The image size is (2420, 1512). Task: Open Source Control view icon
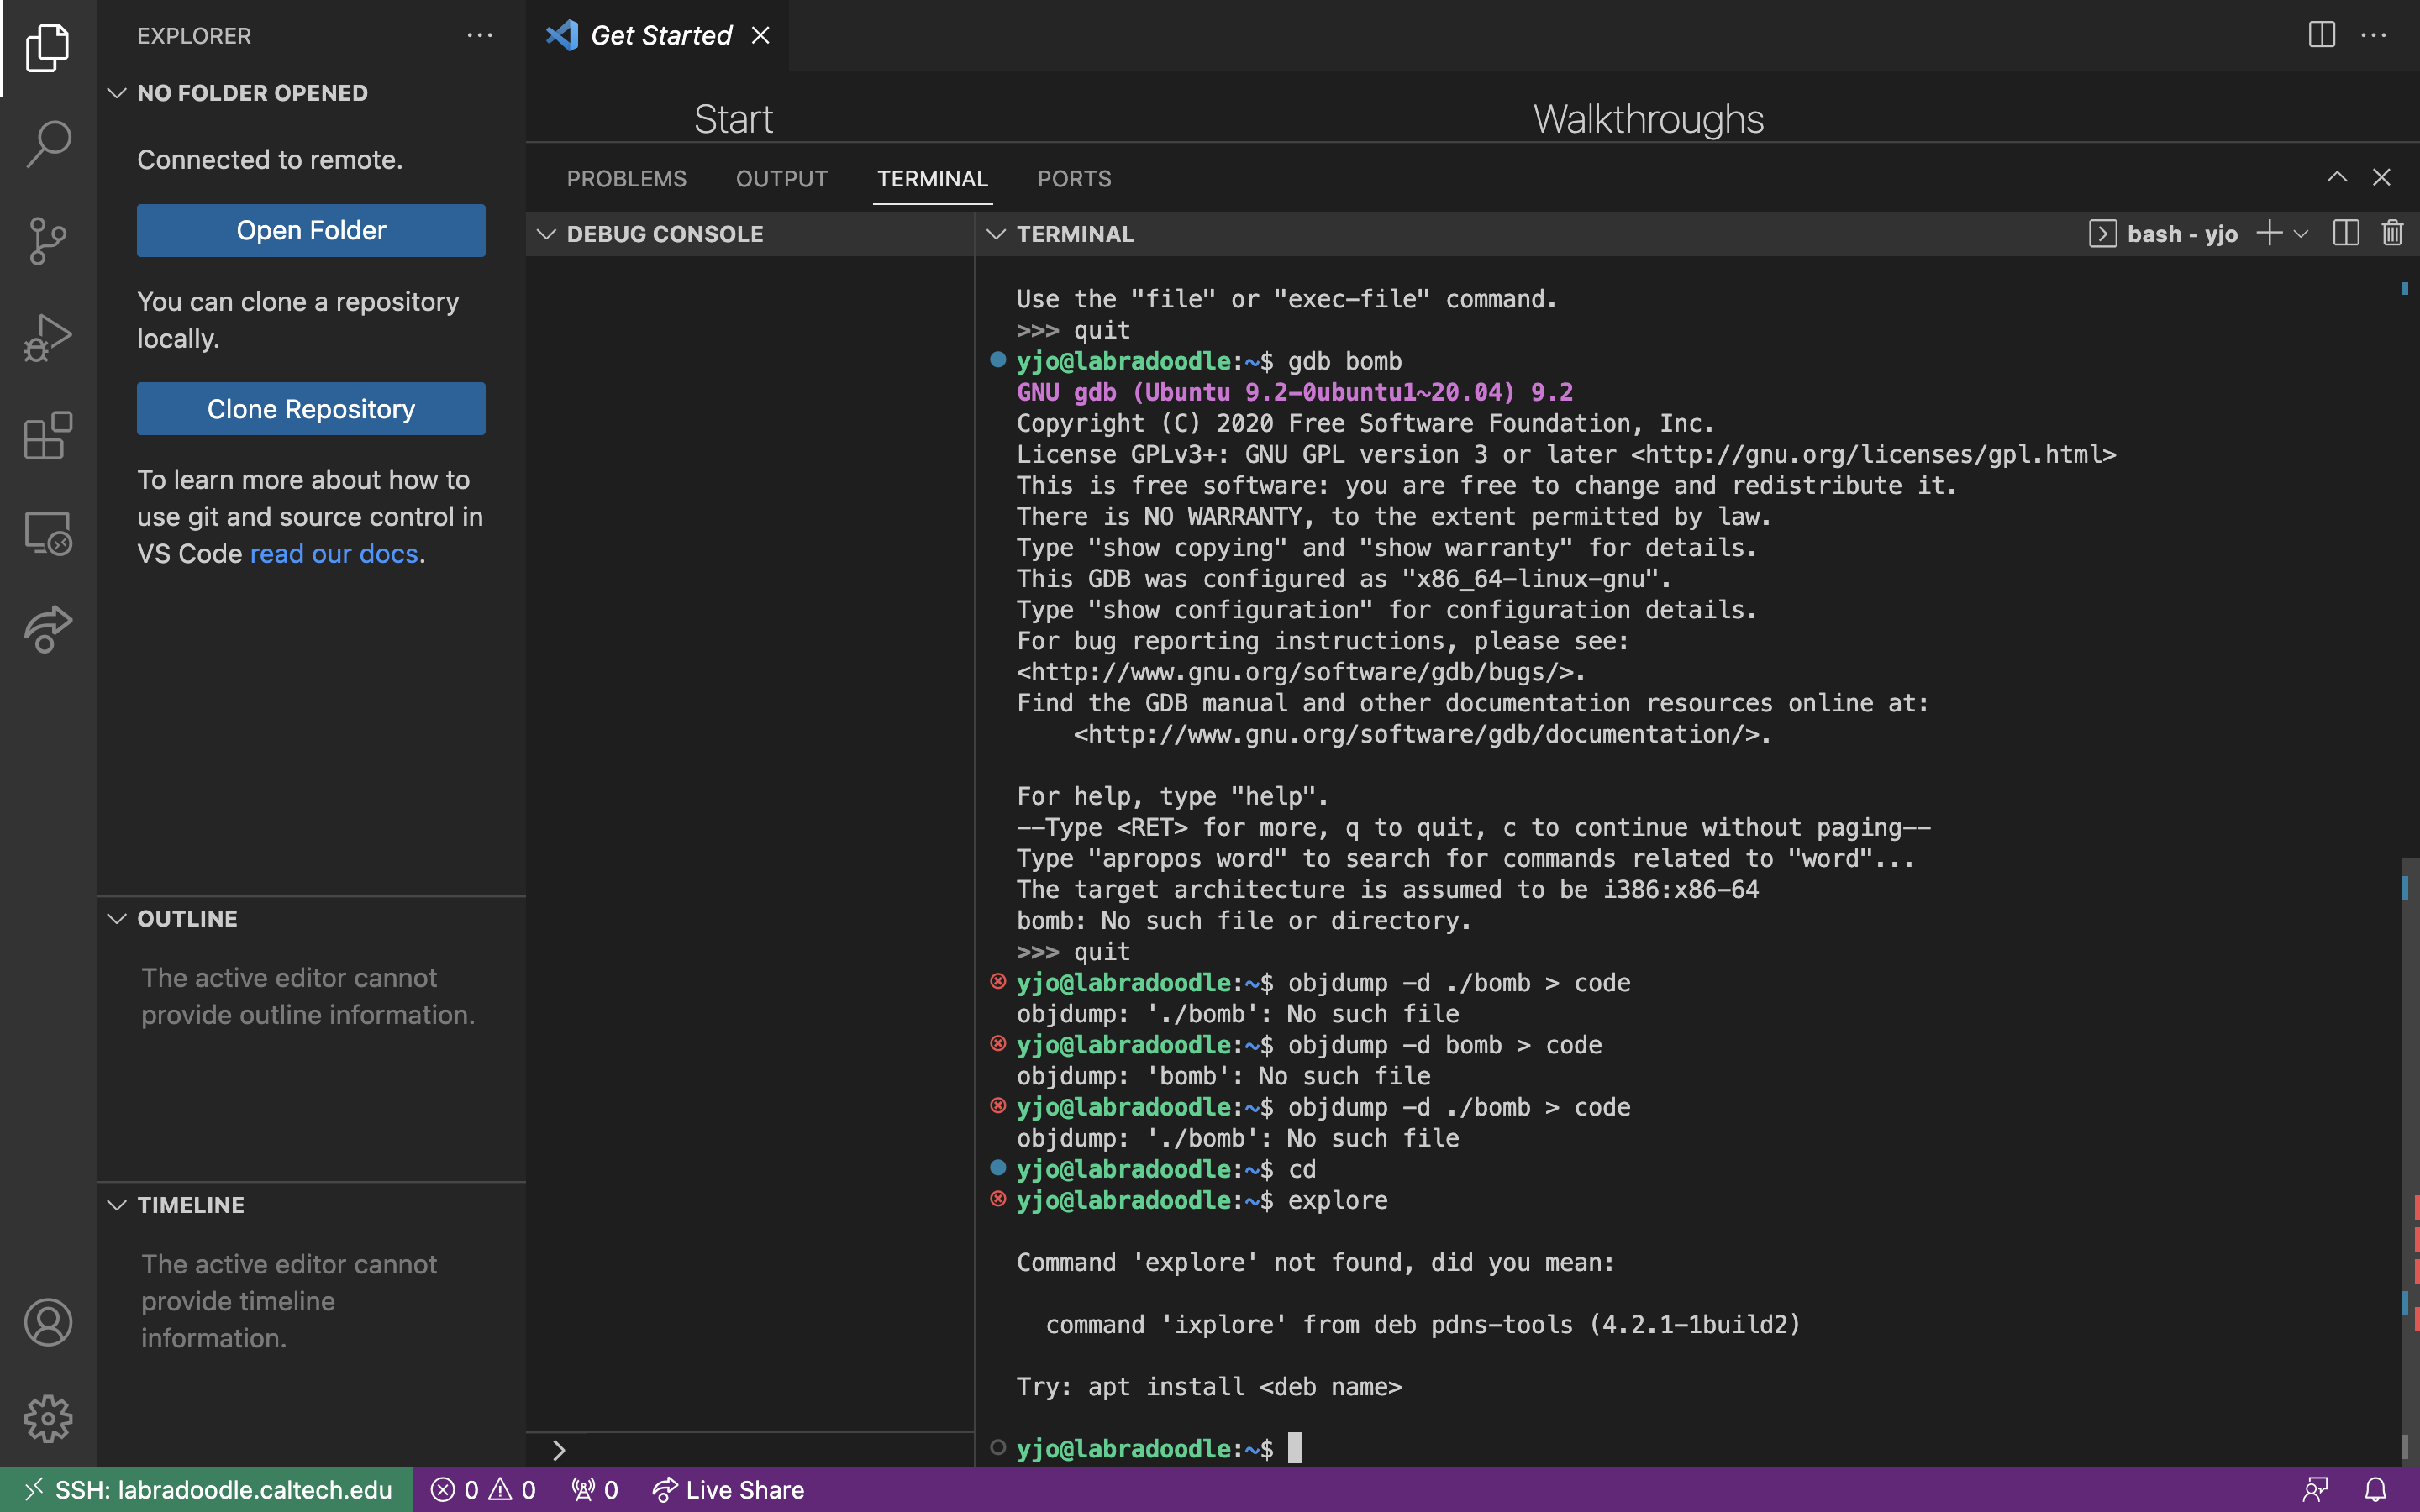pyautogui.click(x=48, y=241)
